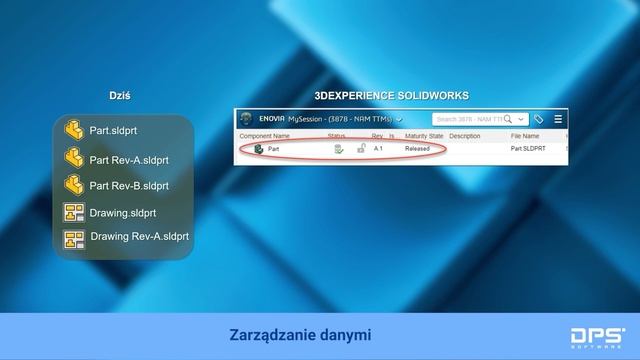Sort by Description column header
Screen dimensions: 640x360
click(464, 136)
